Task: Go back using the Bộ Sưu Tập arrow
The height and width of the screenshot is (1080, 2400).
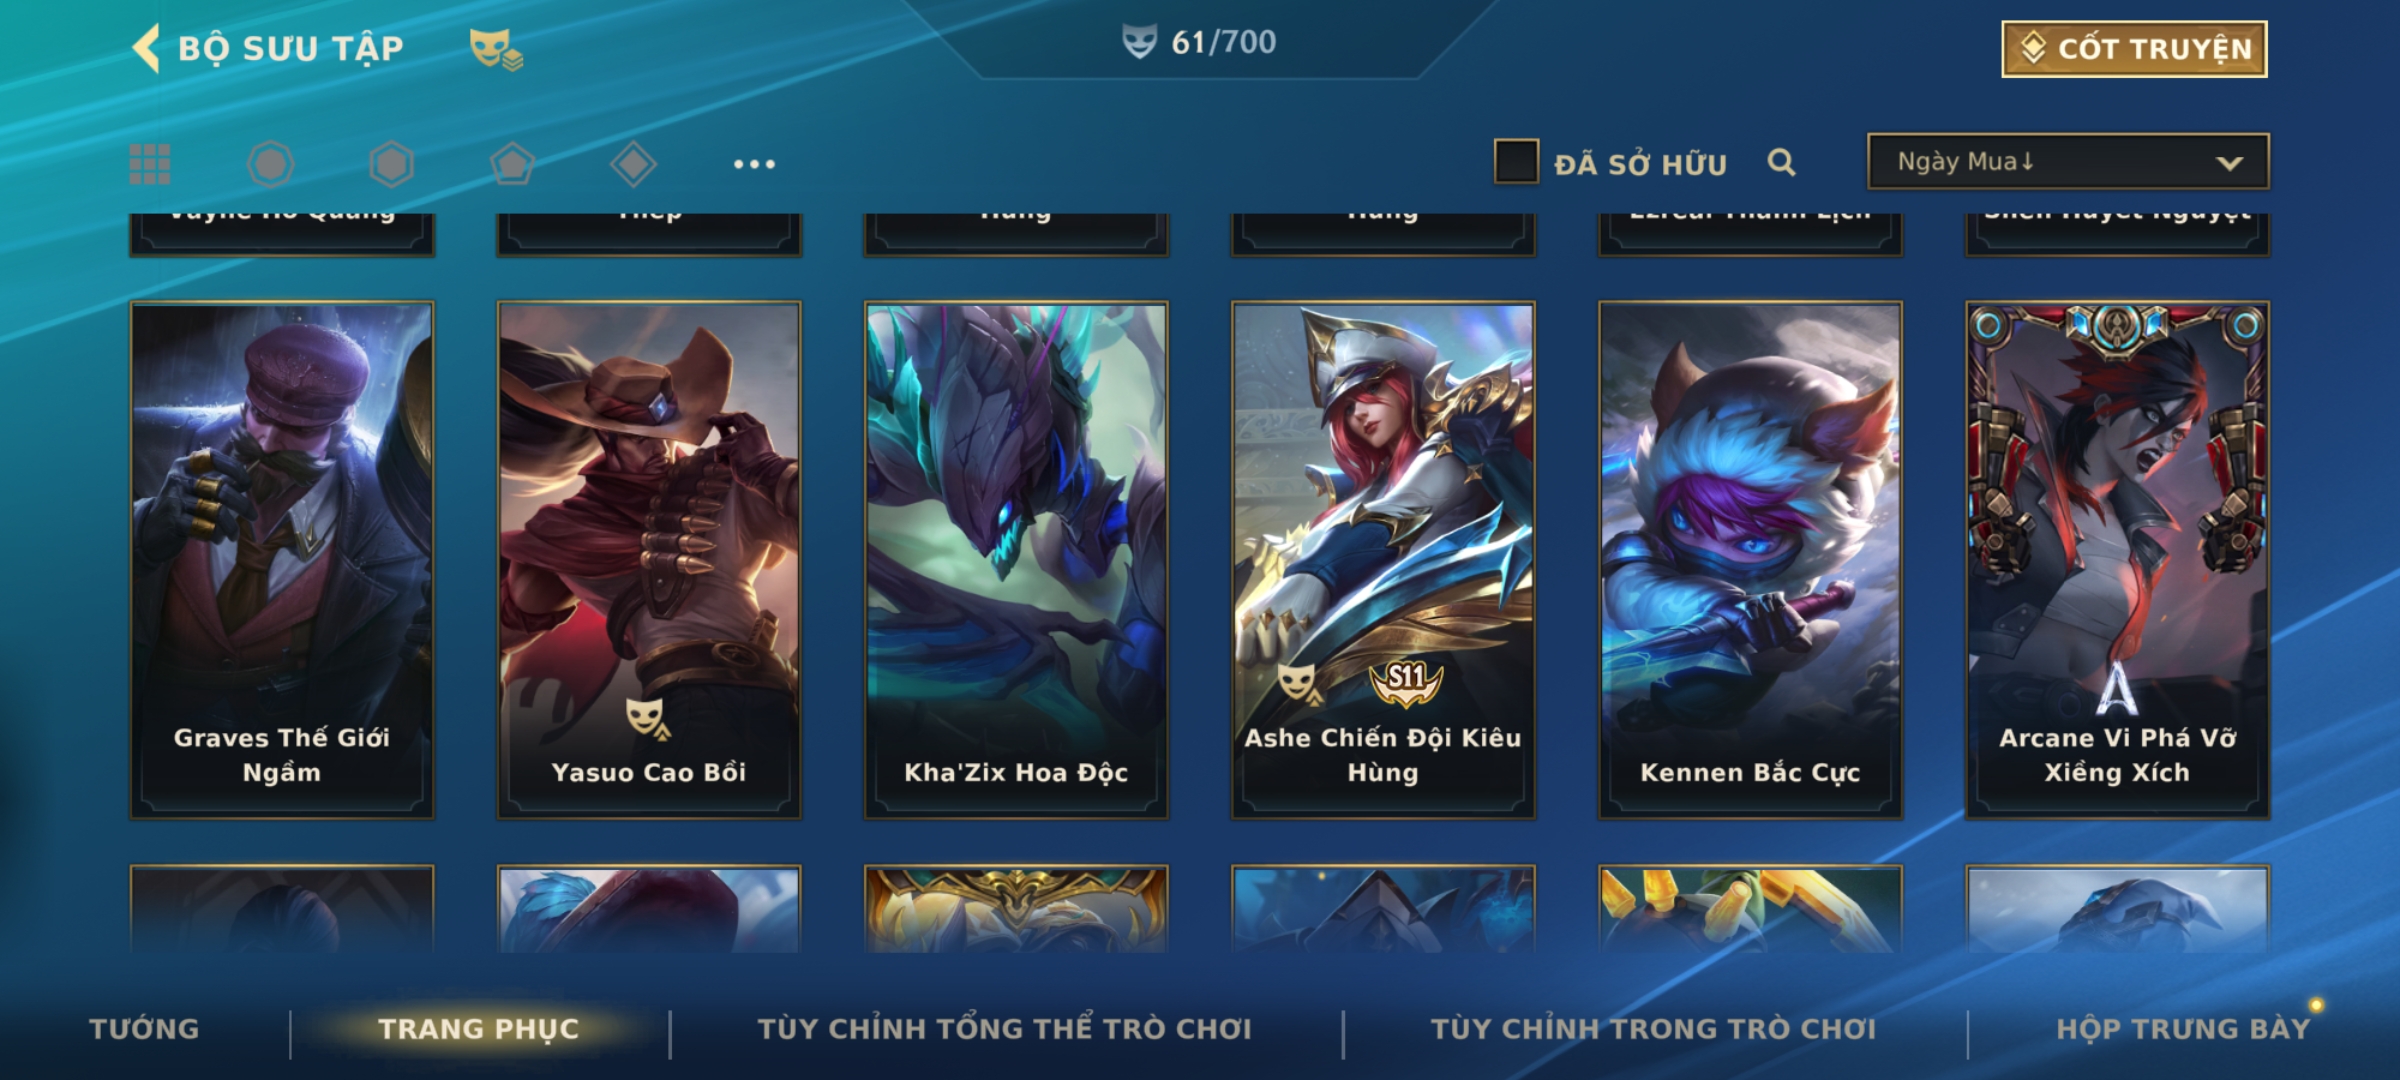Action: point(147,48)
